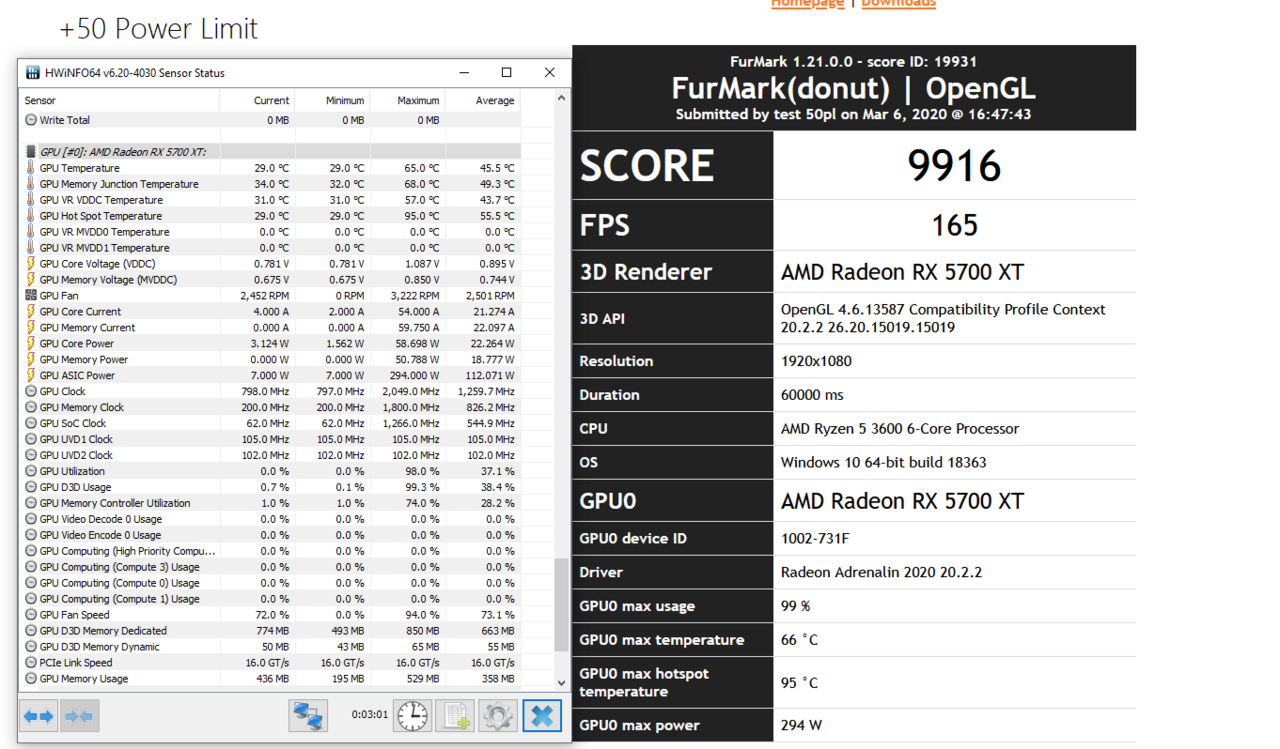Click the resolution value 1920x1080
The image size is (1280, 749).
[x=817, y=361]
